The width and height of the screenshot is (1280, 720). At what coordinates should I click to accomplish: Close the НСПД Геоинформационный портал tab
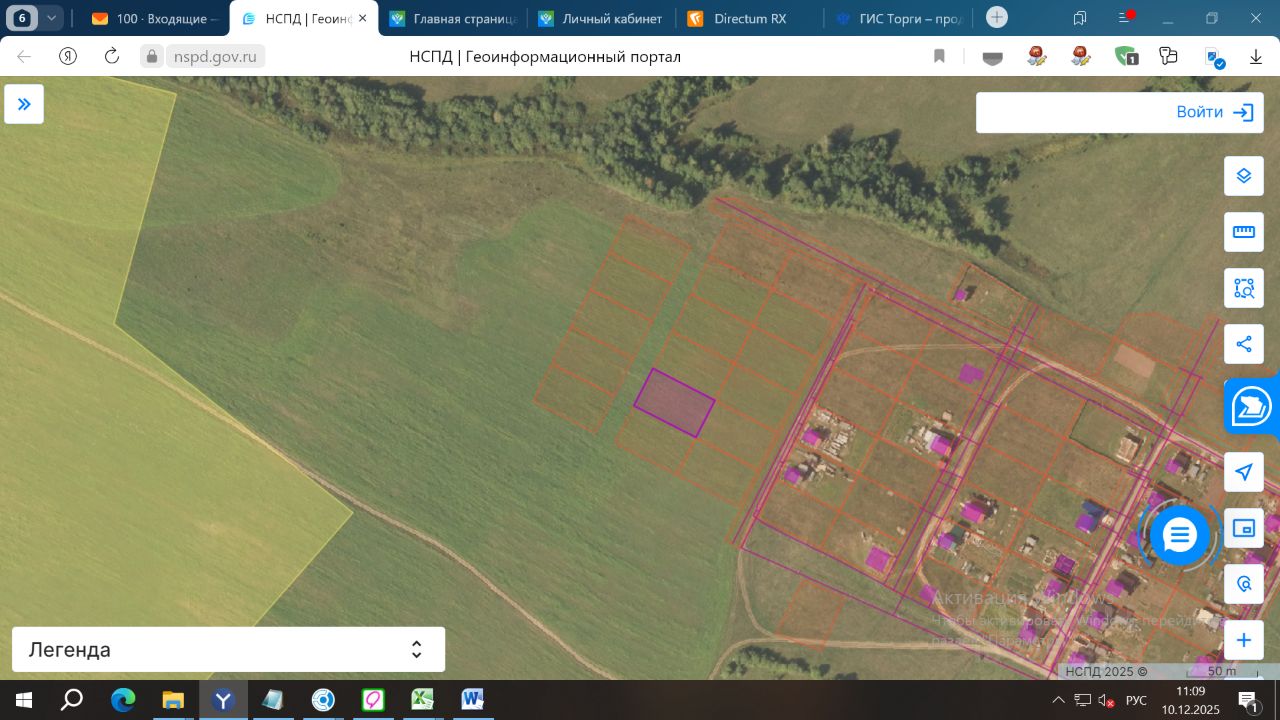point(362,19)
